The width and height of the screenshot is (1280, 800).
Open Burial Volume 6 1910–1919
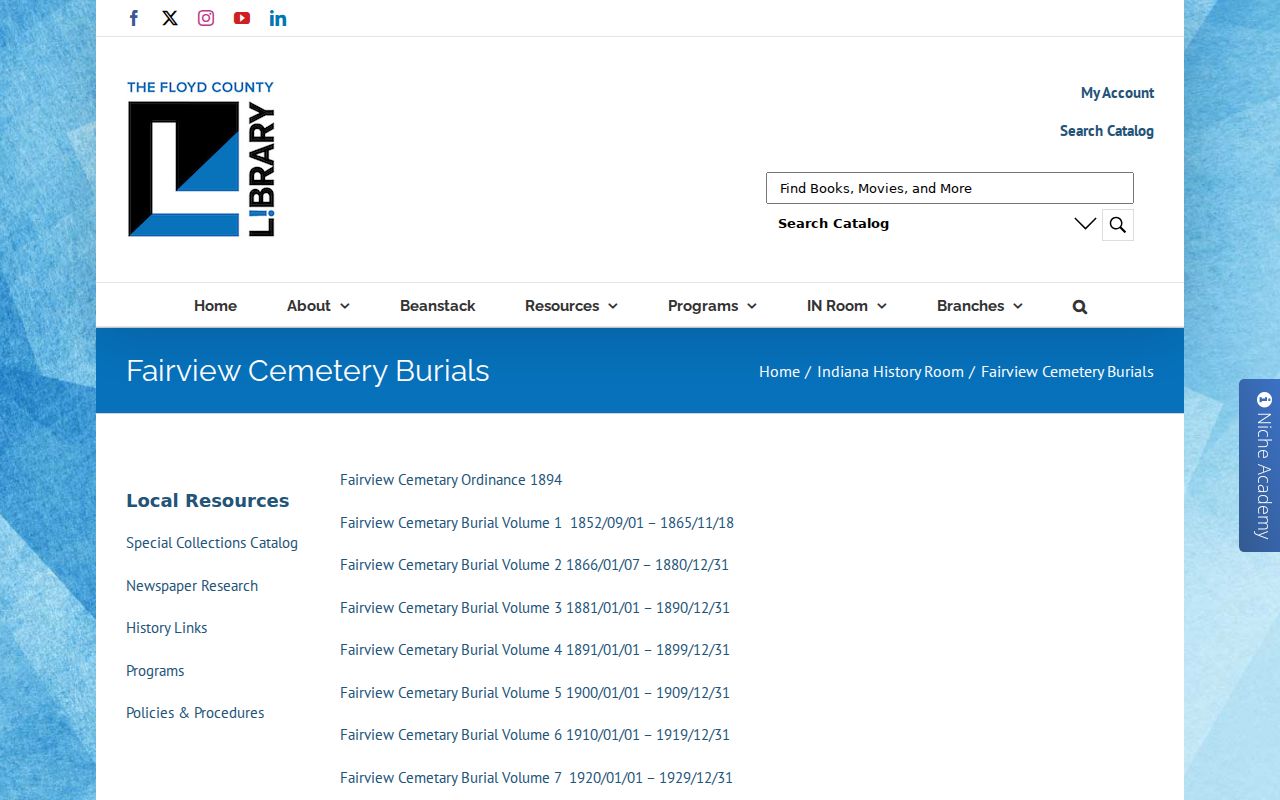pos(535,735)
